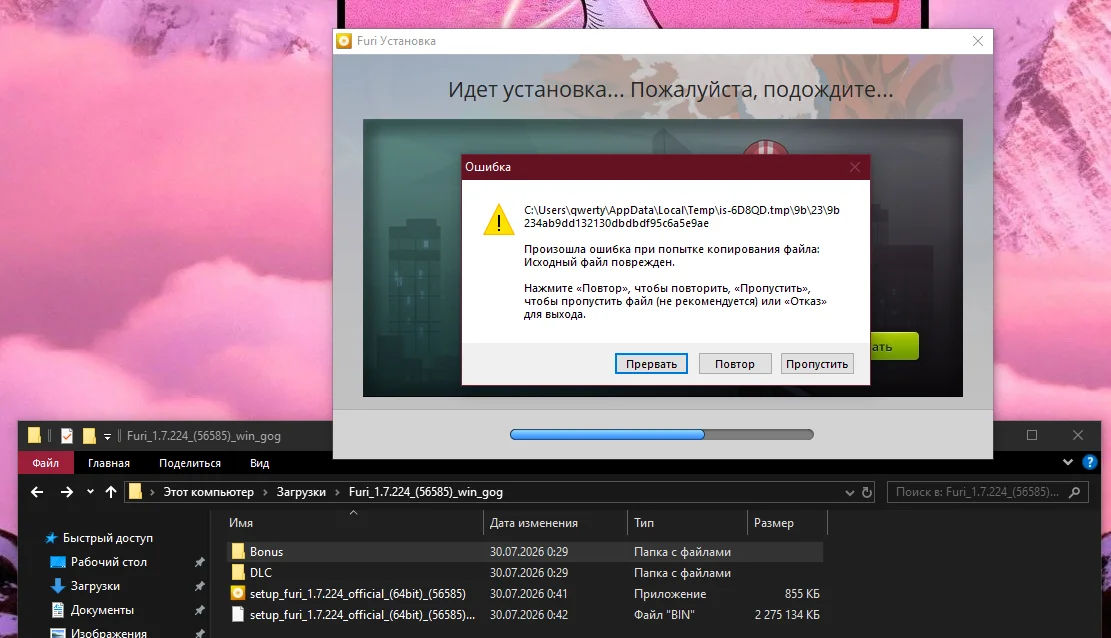Open Изображения in navigation pane
Screen dimensions: 1111x638
[x=108, y=633]
